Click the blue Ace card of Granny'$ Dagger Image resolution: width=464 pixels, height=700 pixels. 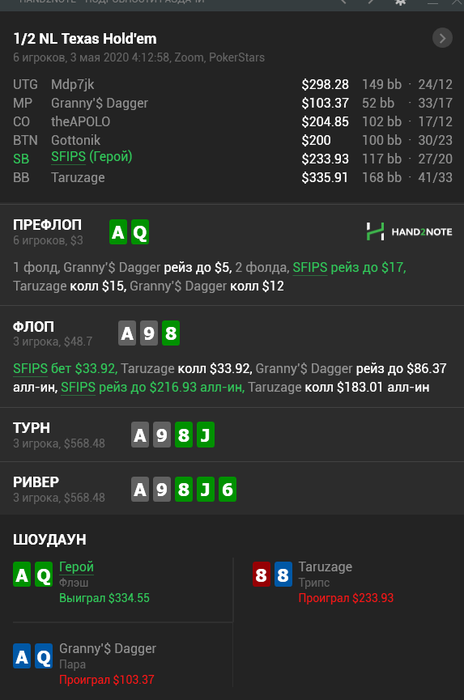tap(22, 656)
